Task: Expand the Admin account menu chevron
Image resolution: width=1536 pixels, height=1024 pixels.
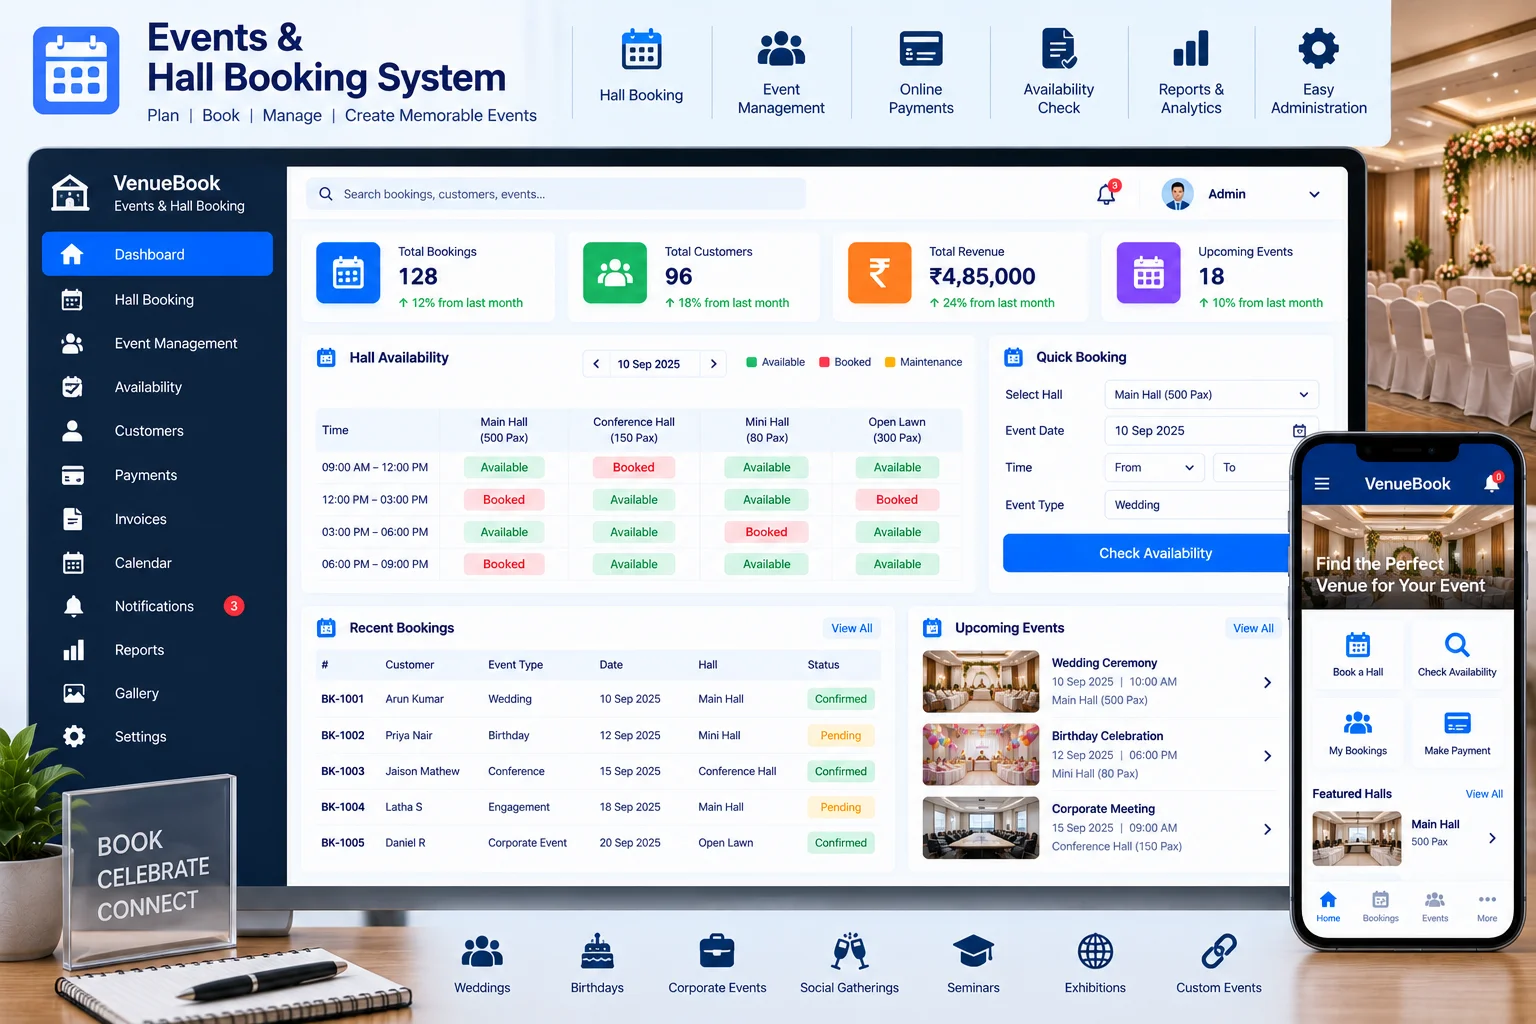Action: click(1314, 195)
